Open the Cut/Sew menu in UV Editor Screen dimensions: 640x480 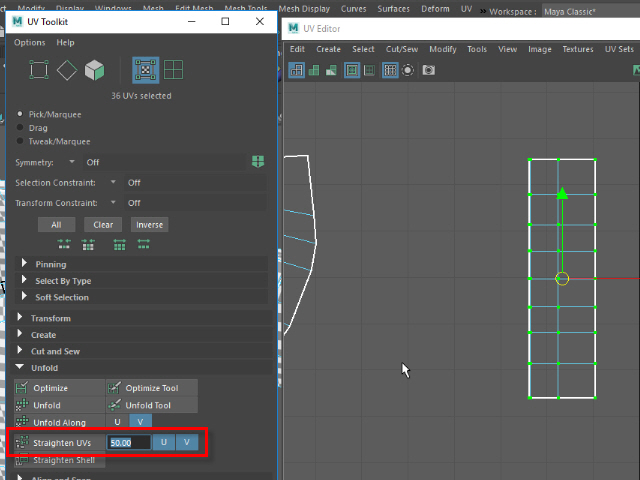point(401,49)
